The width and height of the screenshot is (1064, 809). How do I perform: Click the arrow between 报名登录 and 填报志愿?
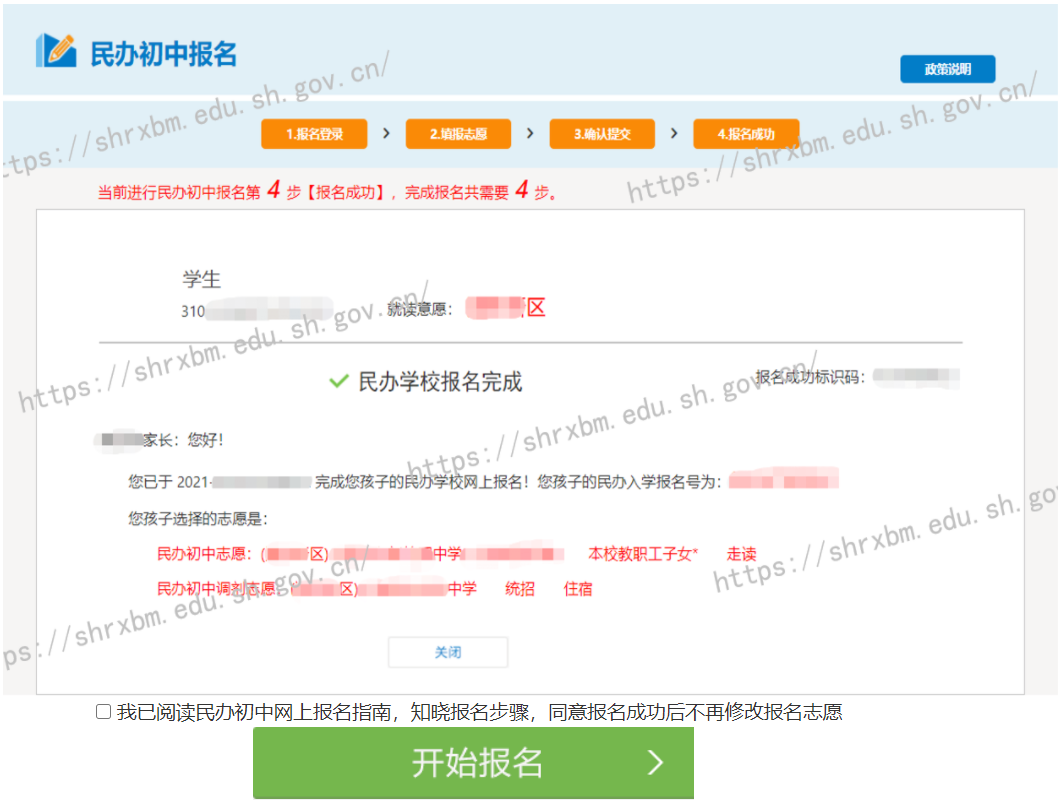(x=386, y=133)
